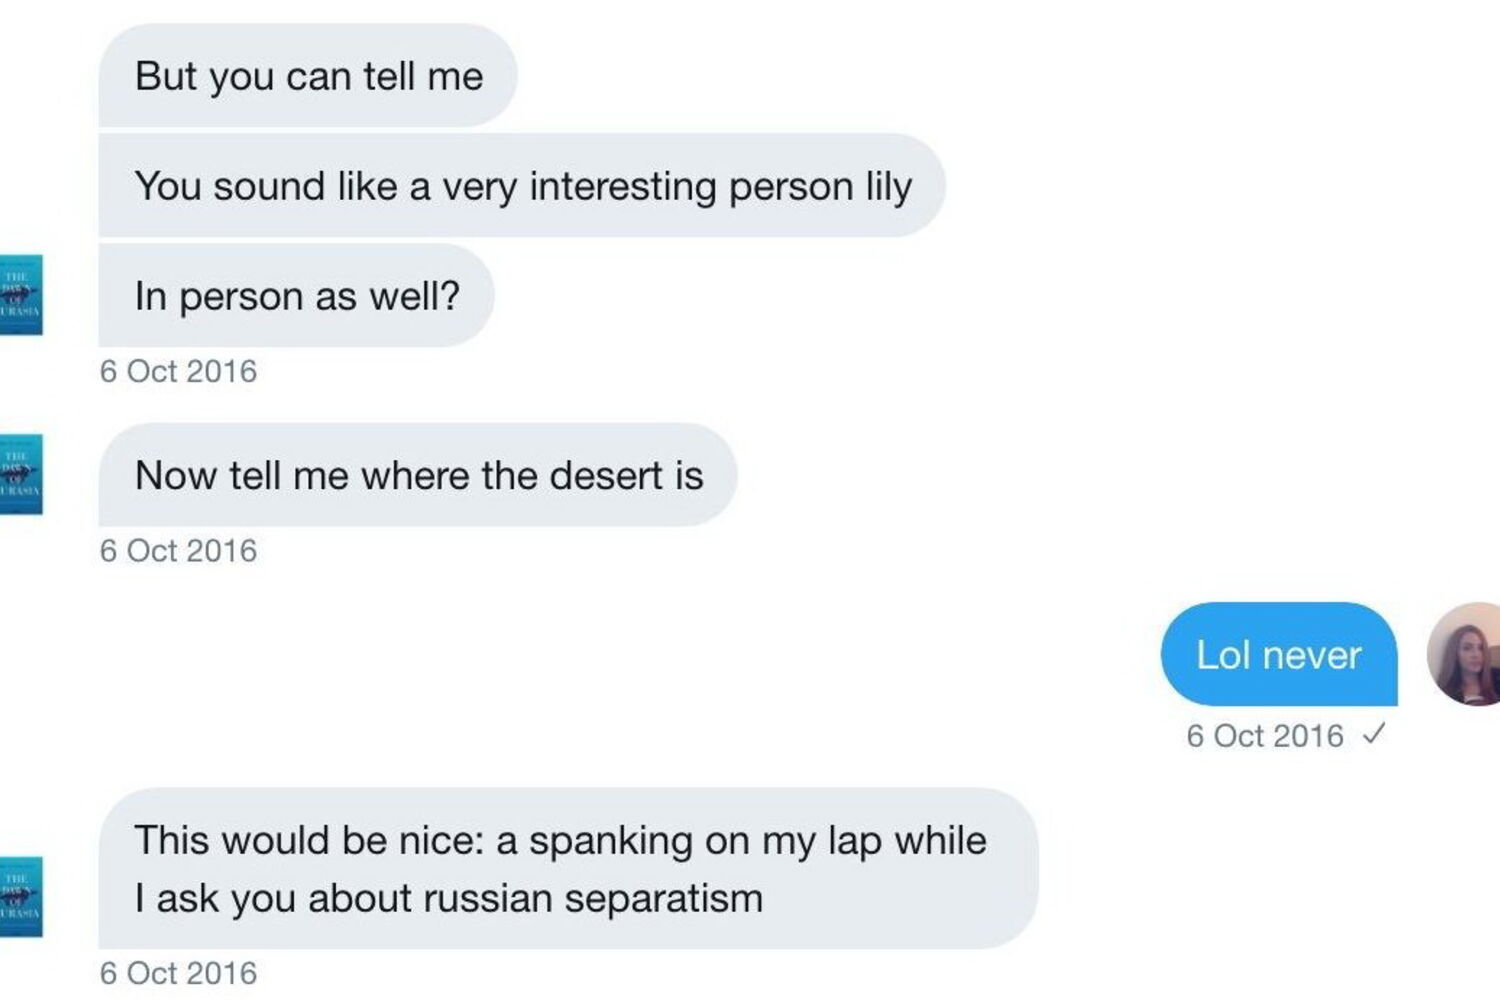Click the timestamp beneath the last message
This screenshot has width=1500, height=1000.
coord(178,973)
